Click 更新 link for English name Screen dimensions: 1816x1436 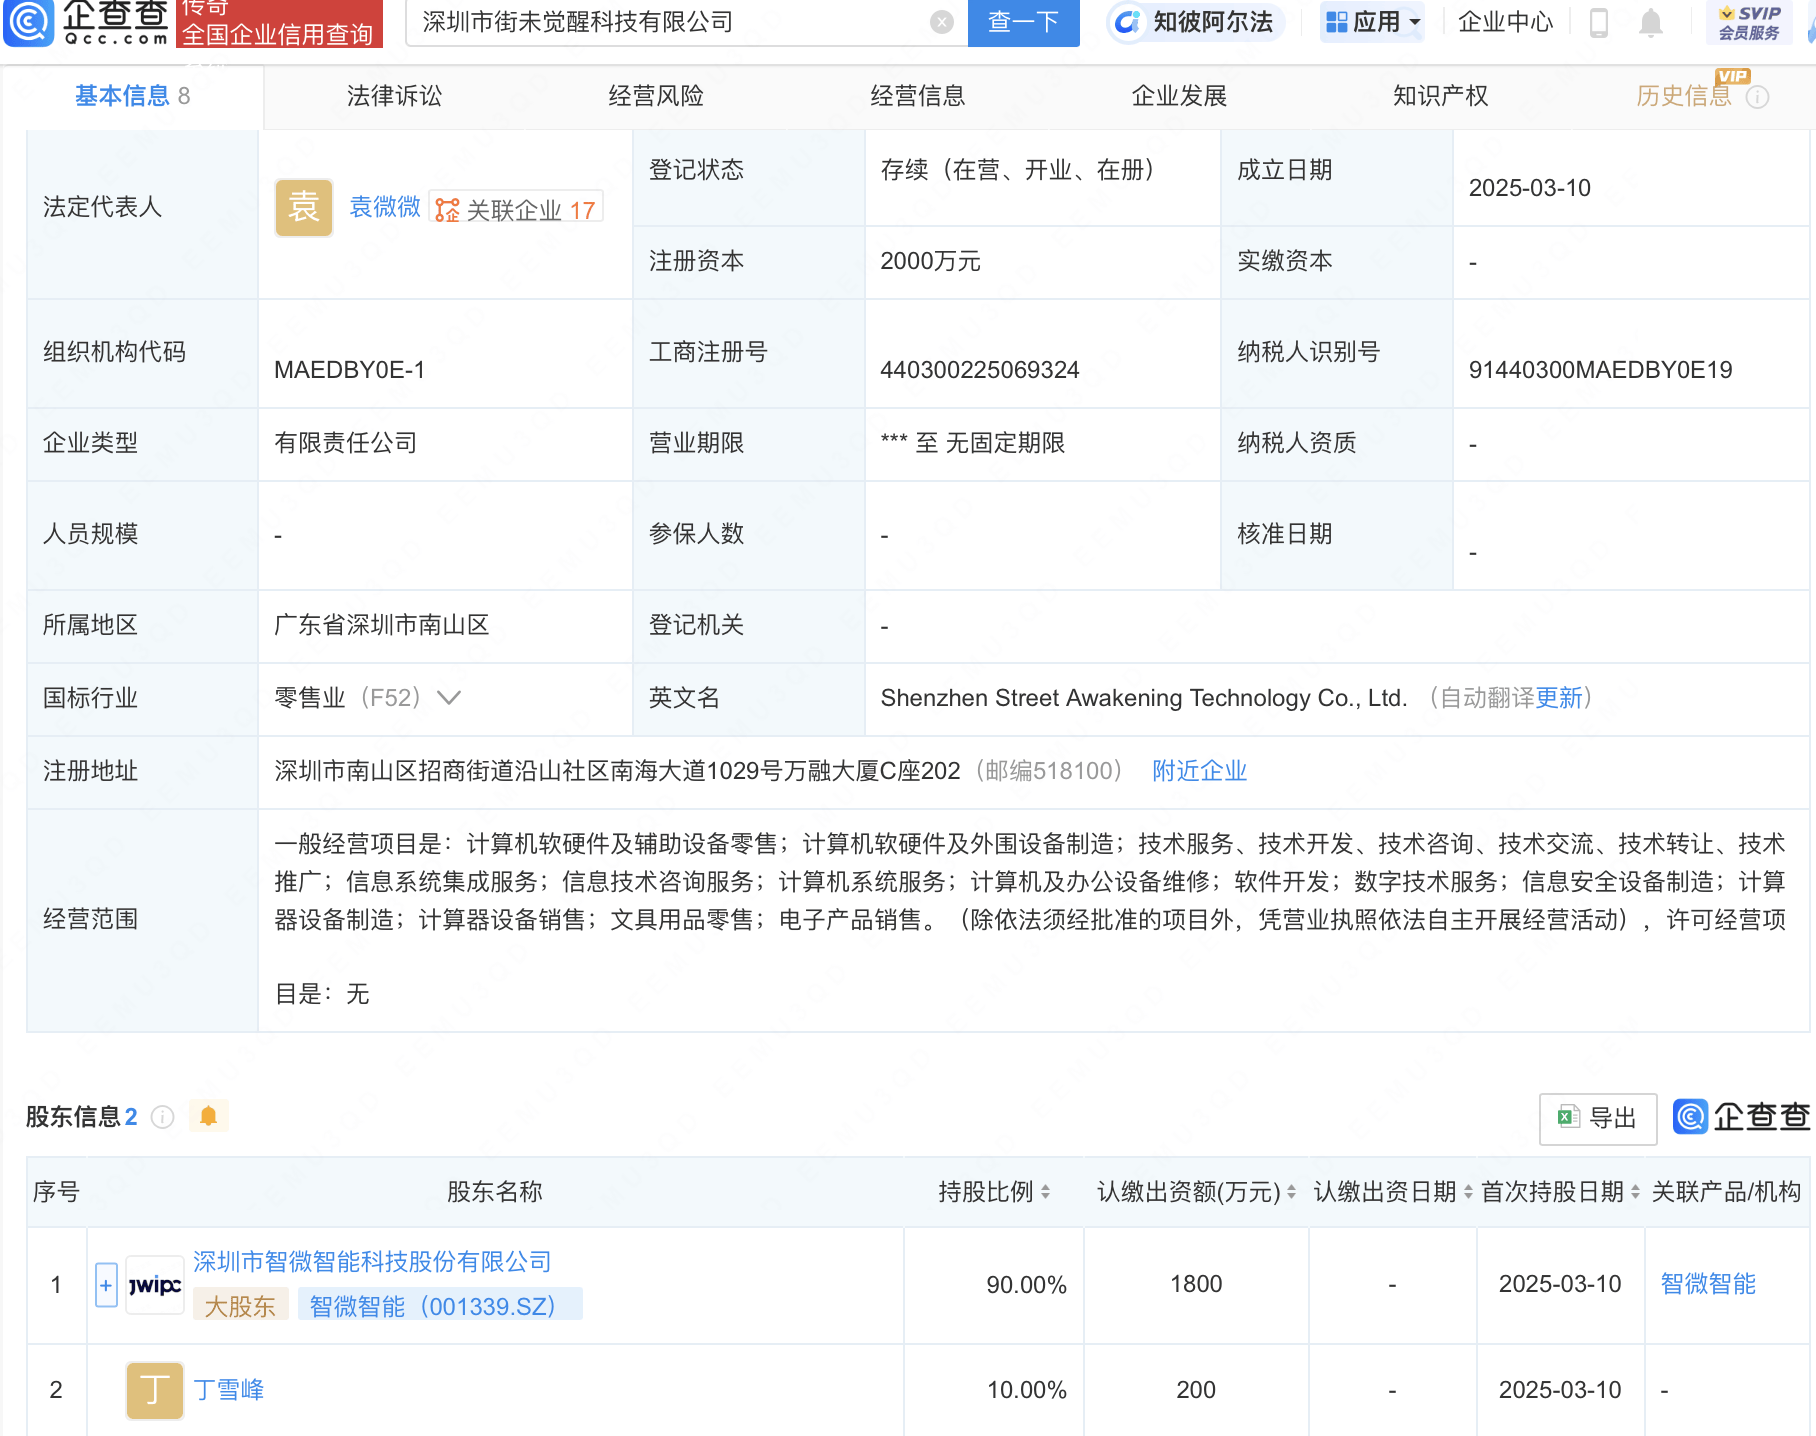click(x=1559, y=698)
